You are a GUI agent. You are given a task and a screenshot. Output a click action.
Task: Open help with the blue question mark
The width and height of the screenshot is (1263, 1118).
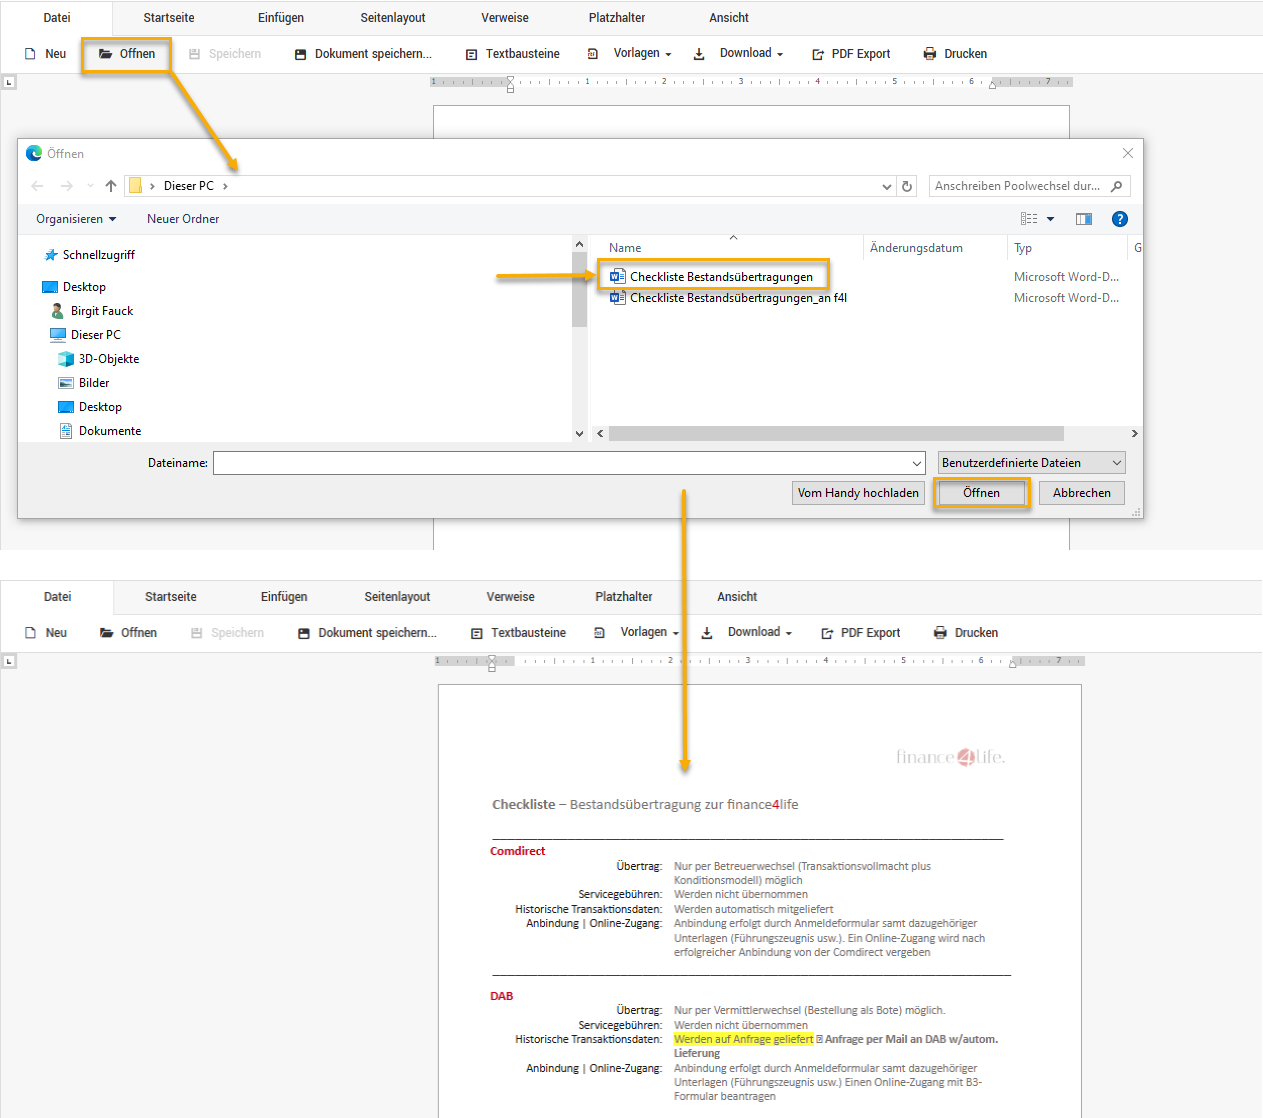[x=1120, y=219]
